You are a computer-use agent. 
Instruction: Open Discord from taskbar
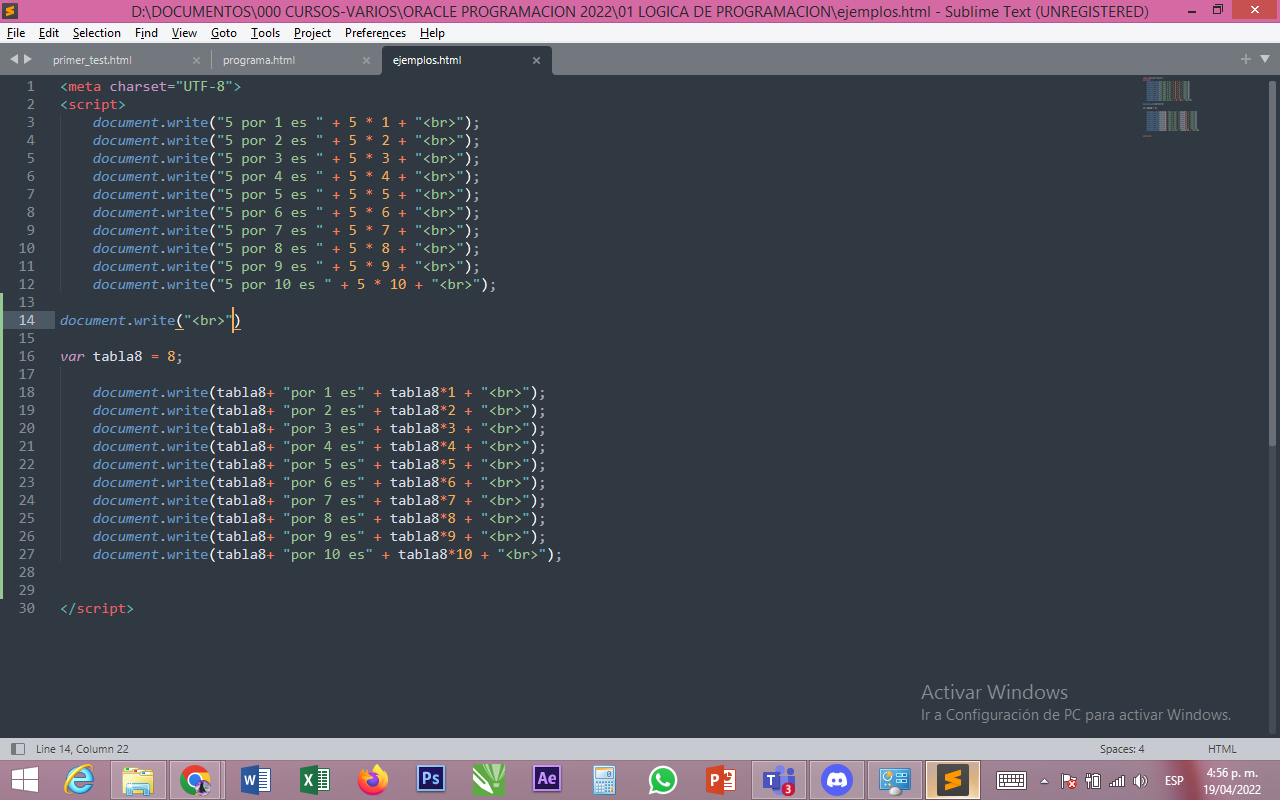point(836,780)
